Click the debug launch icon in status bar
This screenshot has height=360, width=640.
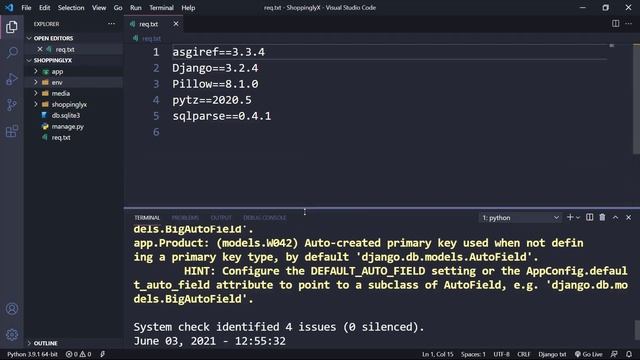(x=103, y=354)
